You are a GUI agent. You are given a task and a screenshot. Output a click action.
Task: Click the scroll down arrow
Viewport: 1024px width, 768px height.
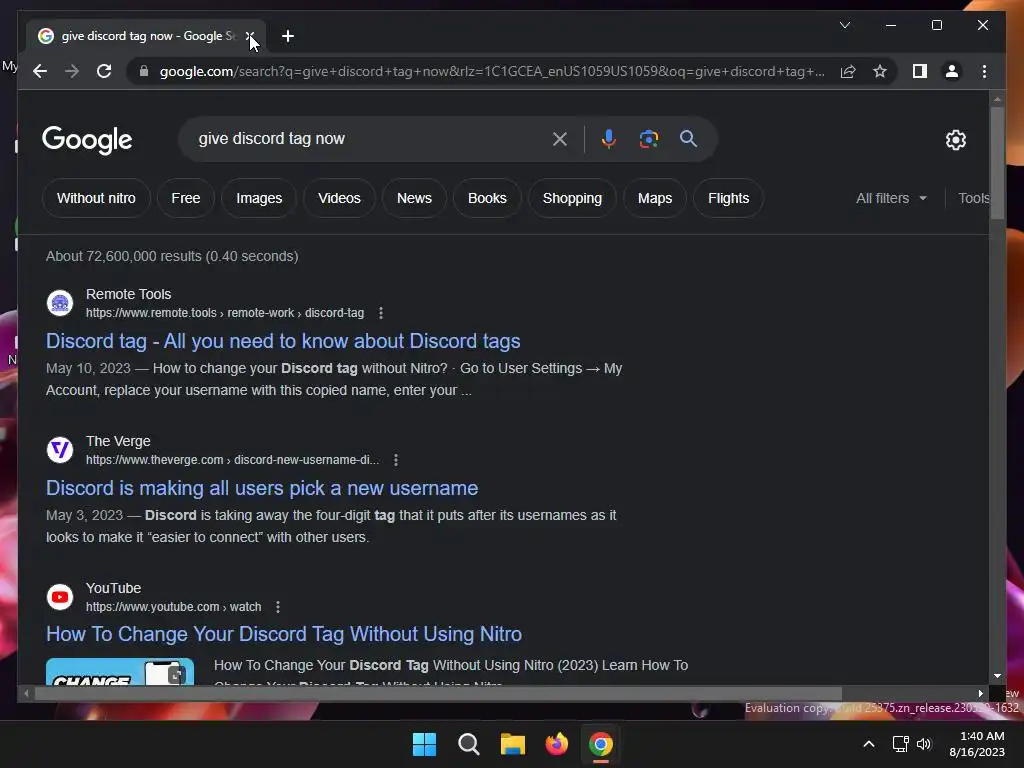997,677
